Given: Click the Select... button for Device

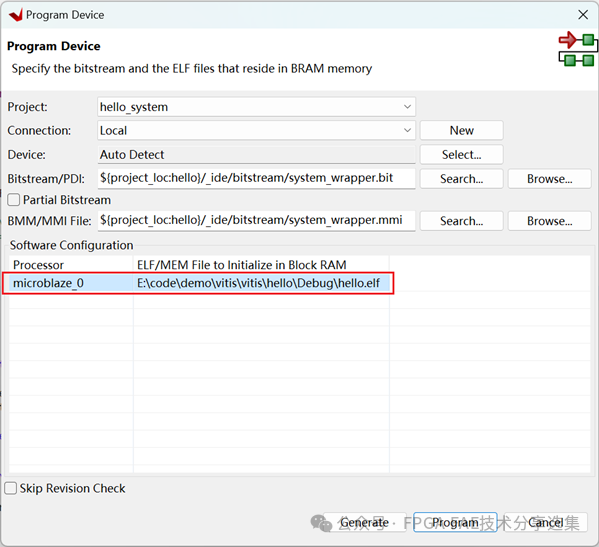Looking at the screenshot, I should (x=461, y=155).
